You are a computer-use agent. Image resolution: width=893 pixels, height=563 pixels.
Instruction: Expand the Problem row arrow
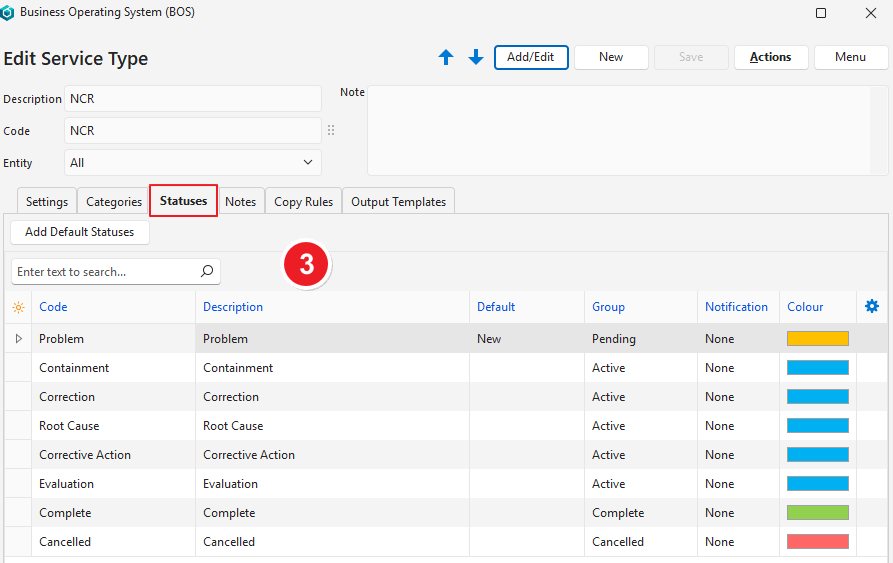18,339
